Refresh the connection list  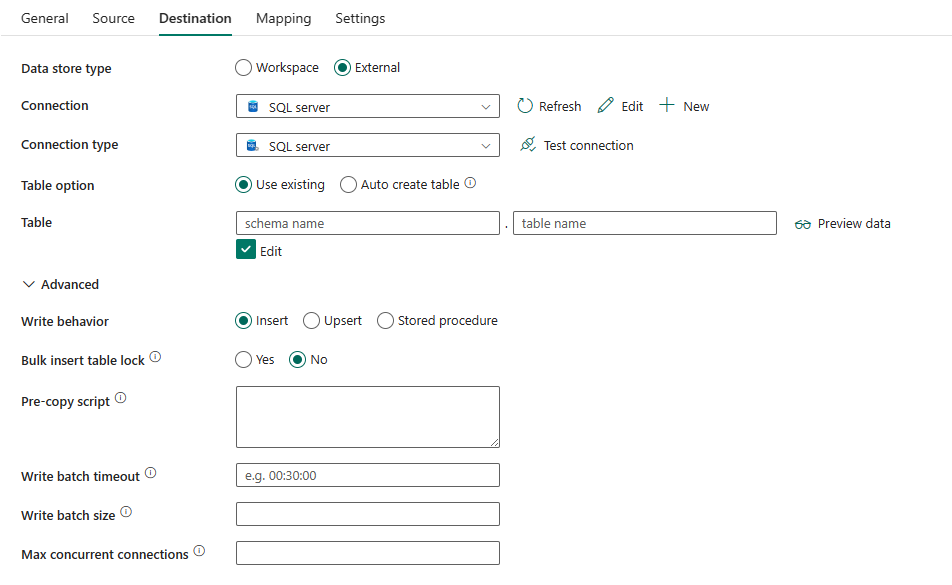pos(549,105)
